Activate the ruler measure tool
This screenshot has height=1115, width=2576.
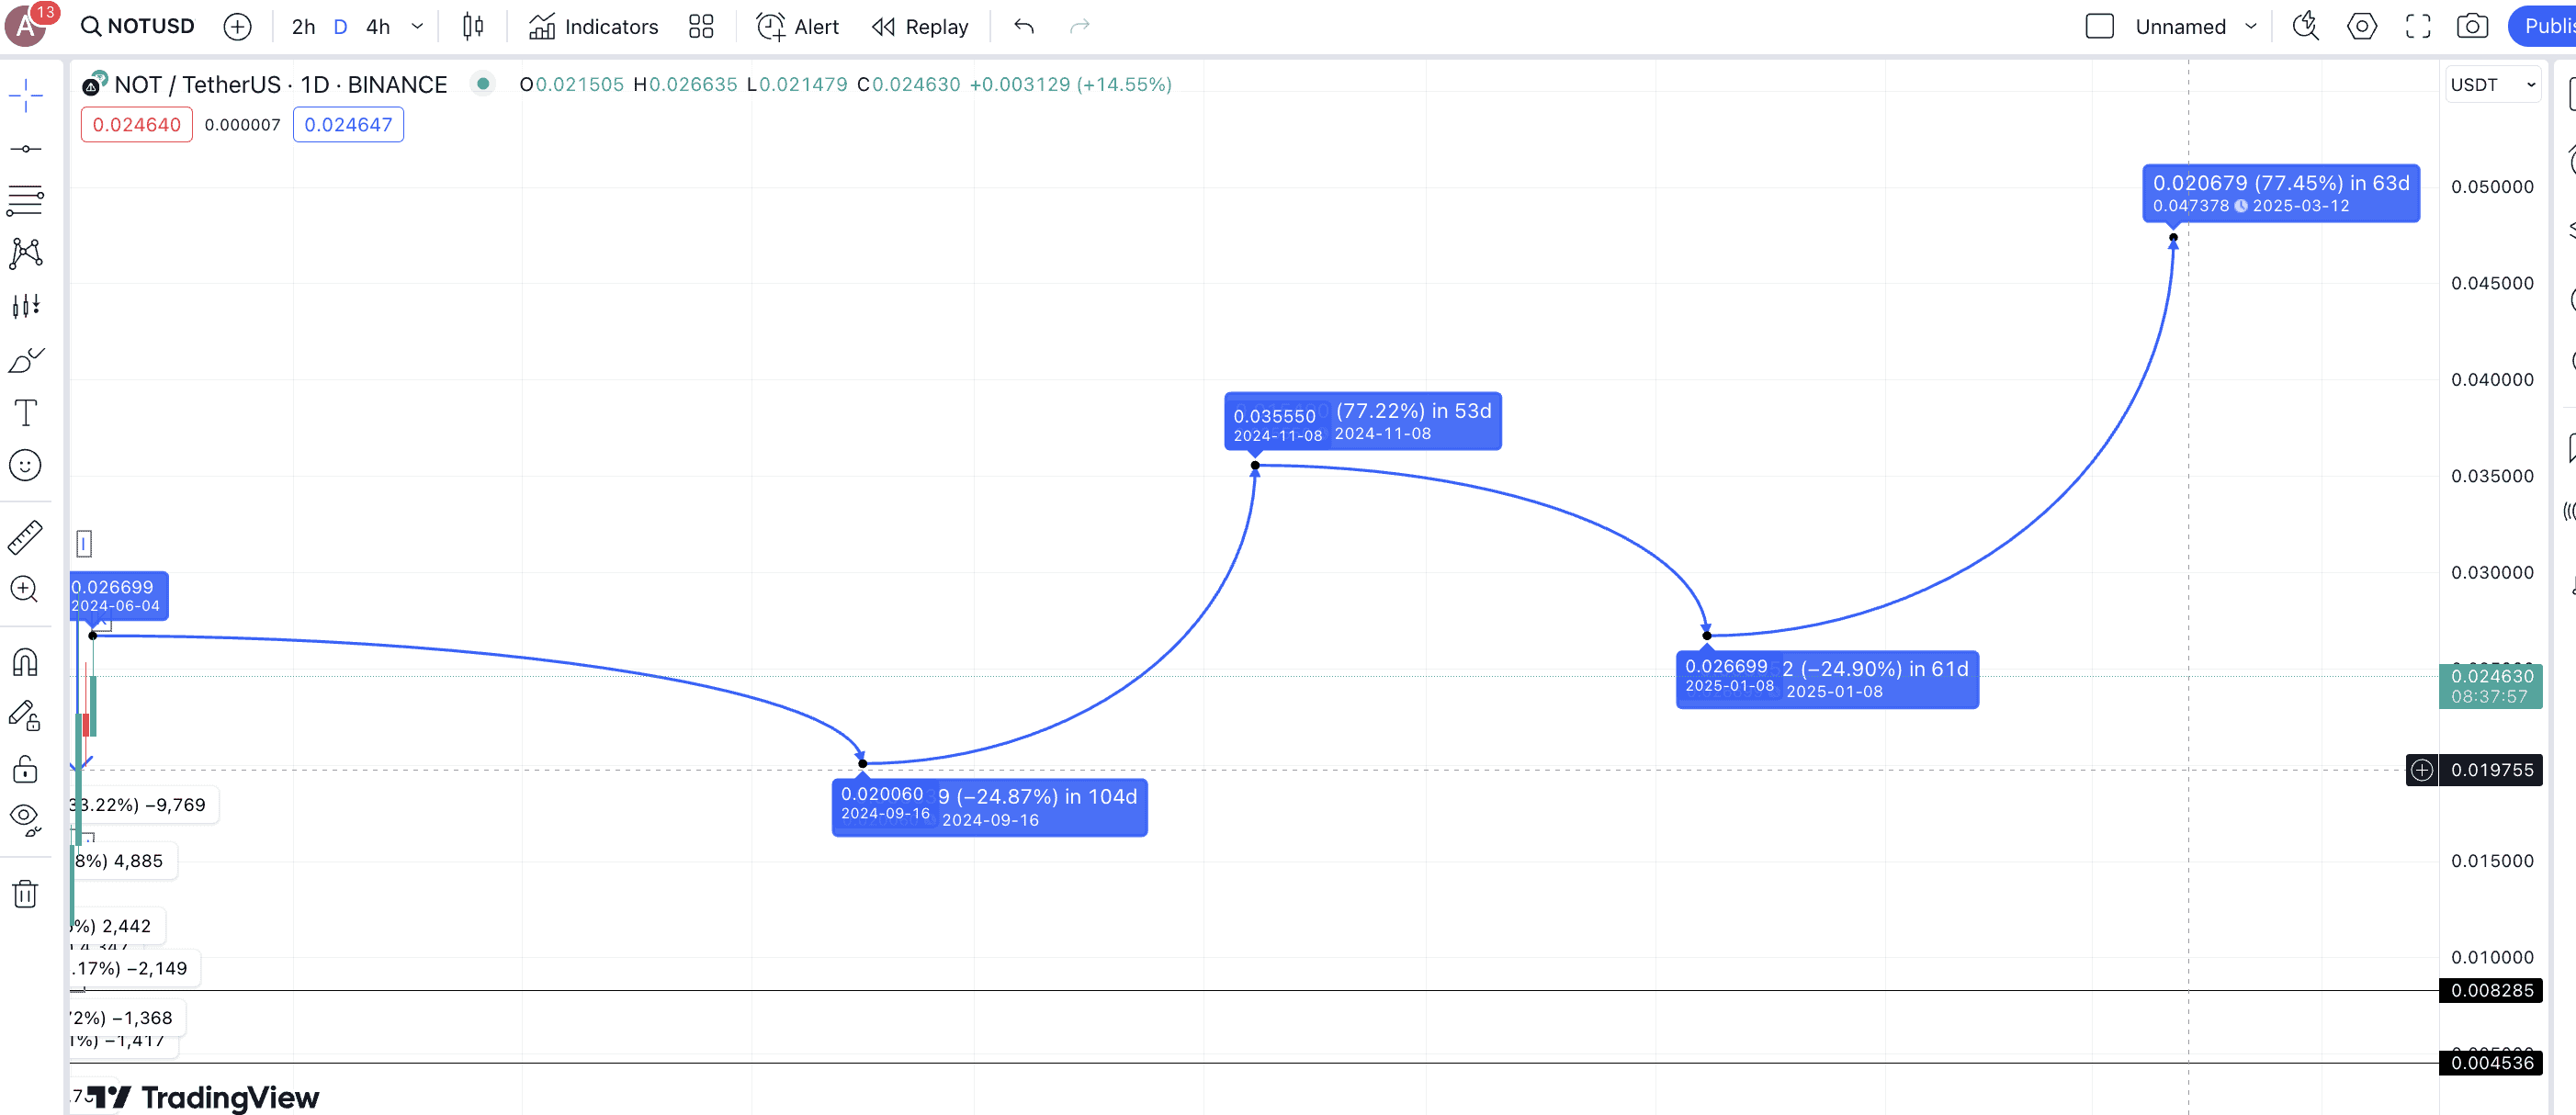coord(25,537)
